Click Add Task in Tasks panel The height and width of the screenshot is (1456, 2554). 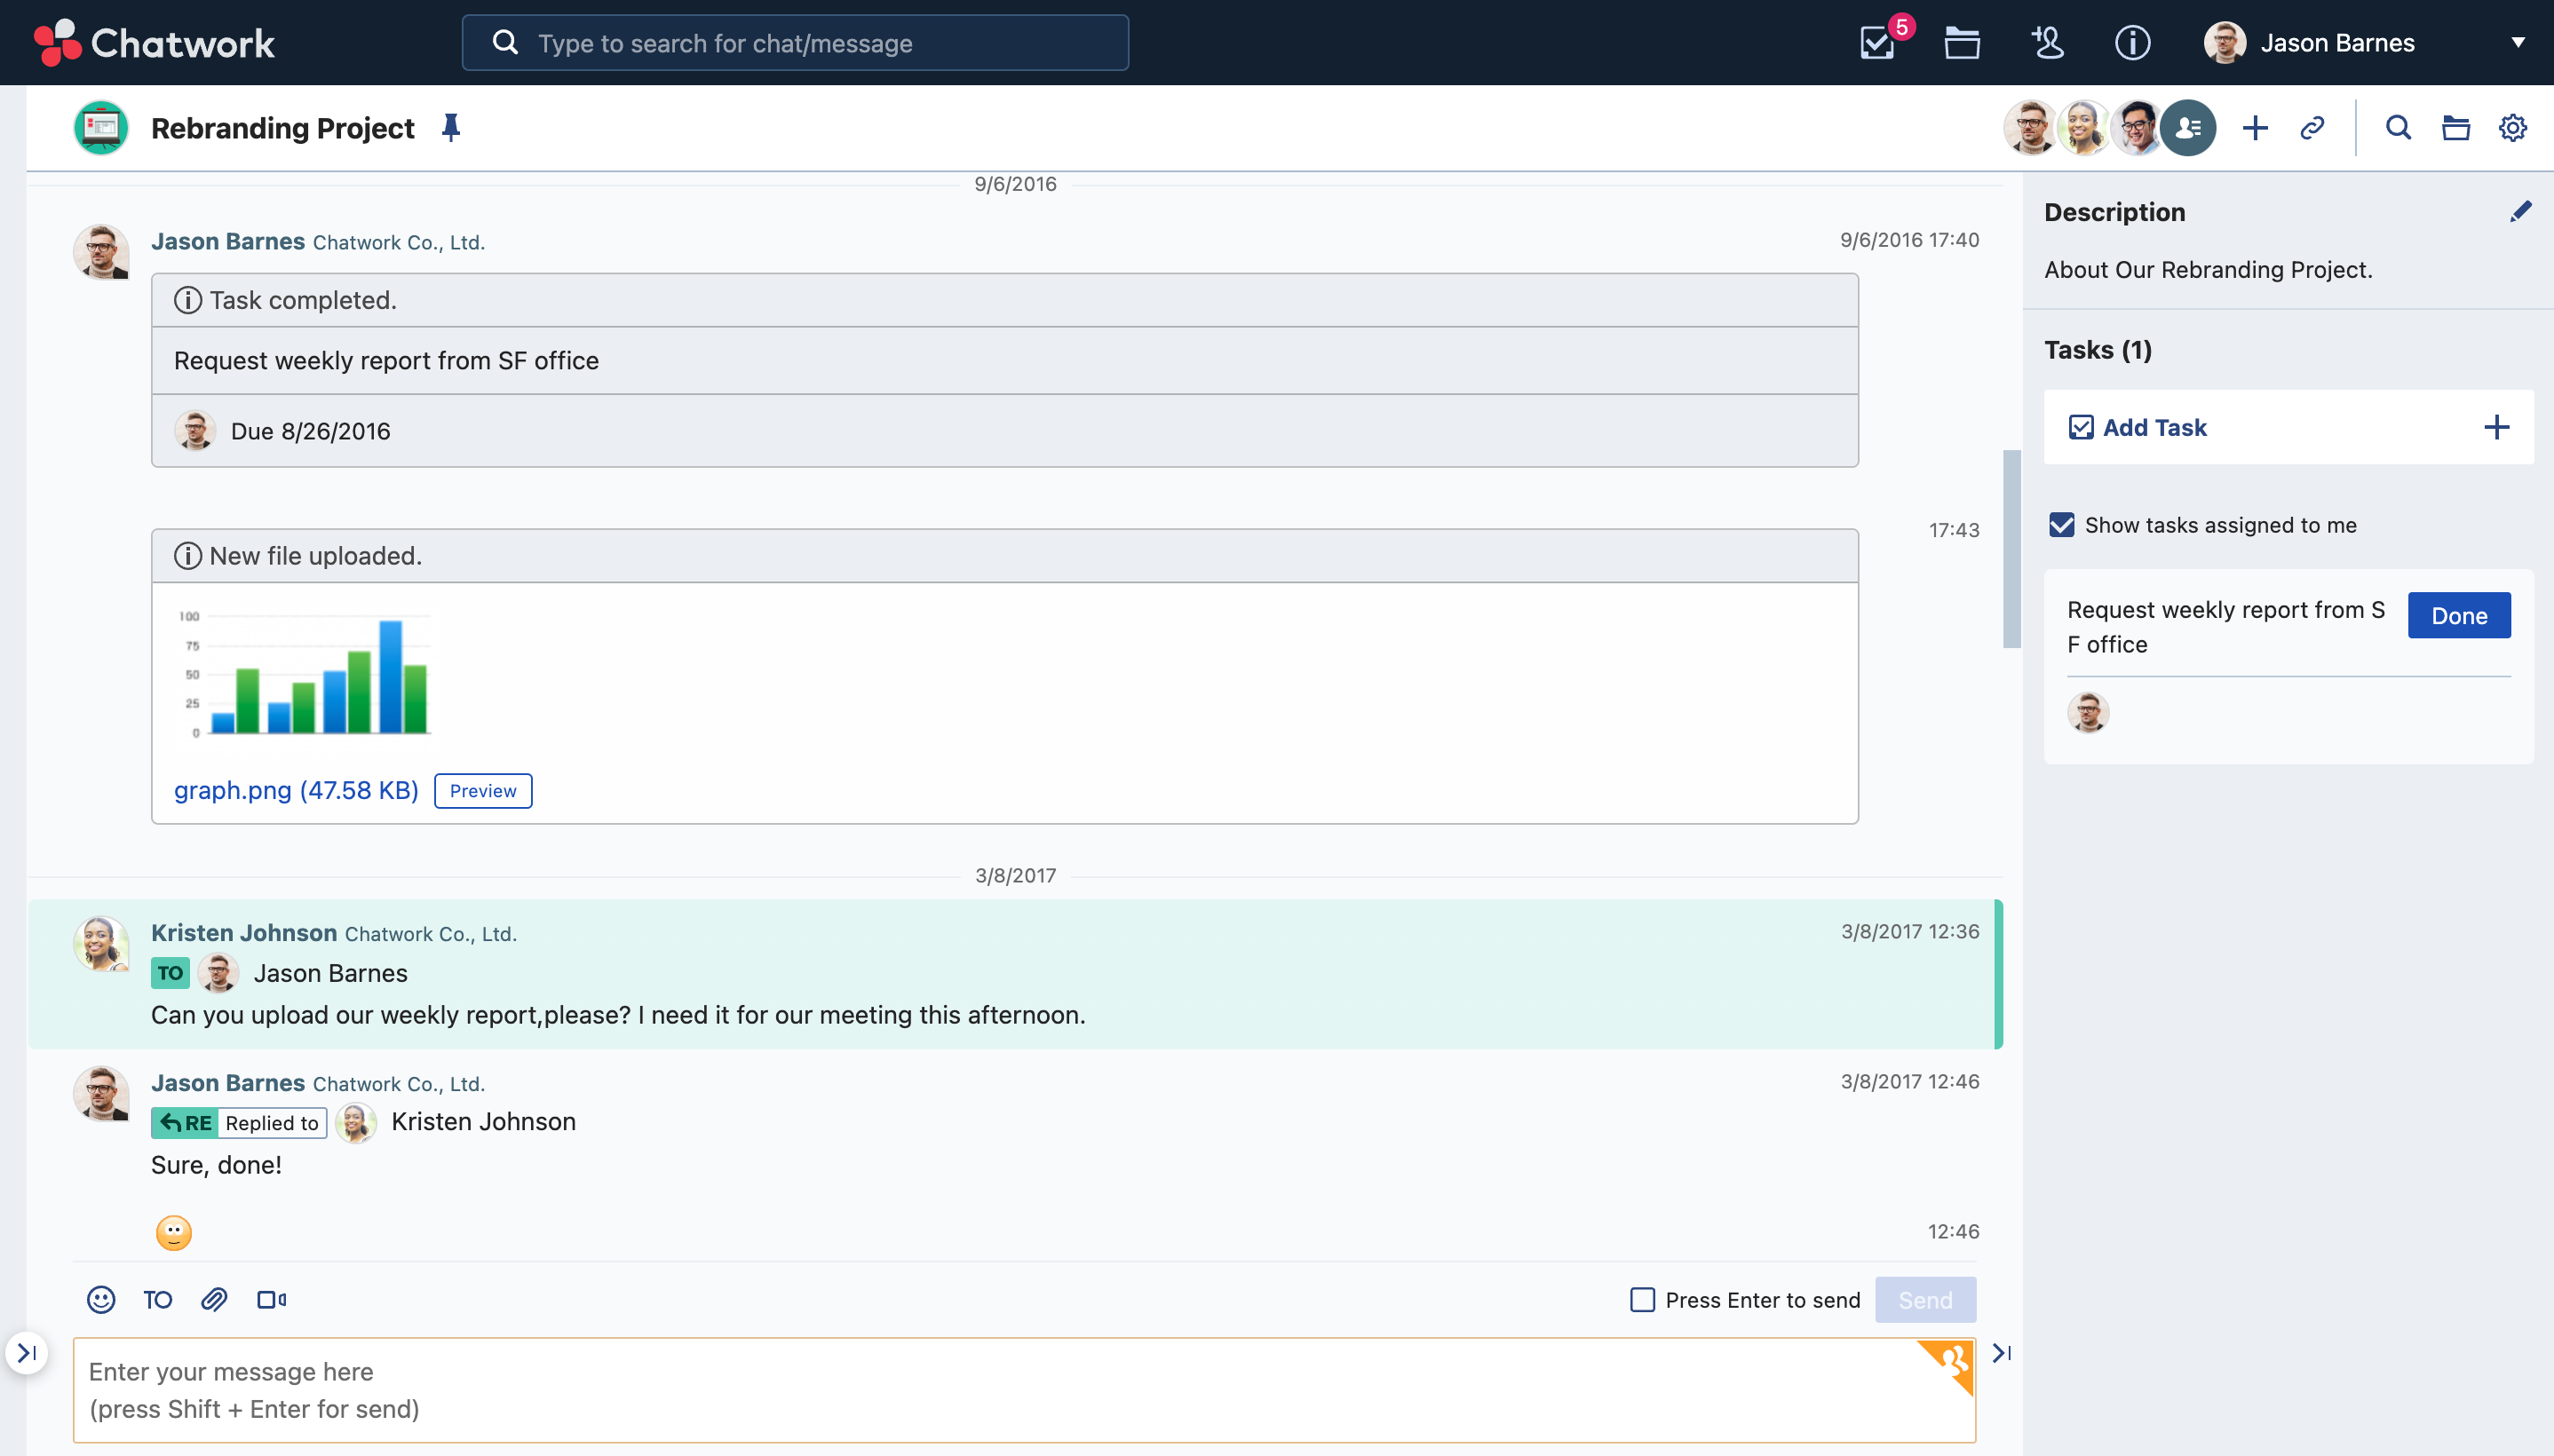2155,427
